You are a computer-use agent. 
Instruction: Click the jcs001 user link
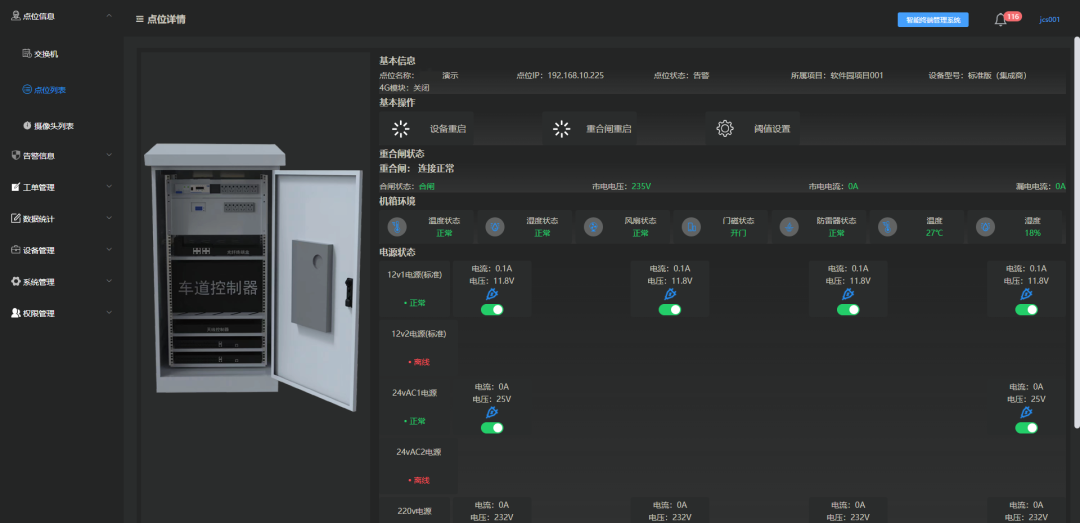(1049, 20)
